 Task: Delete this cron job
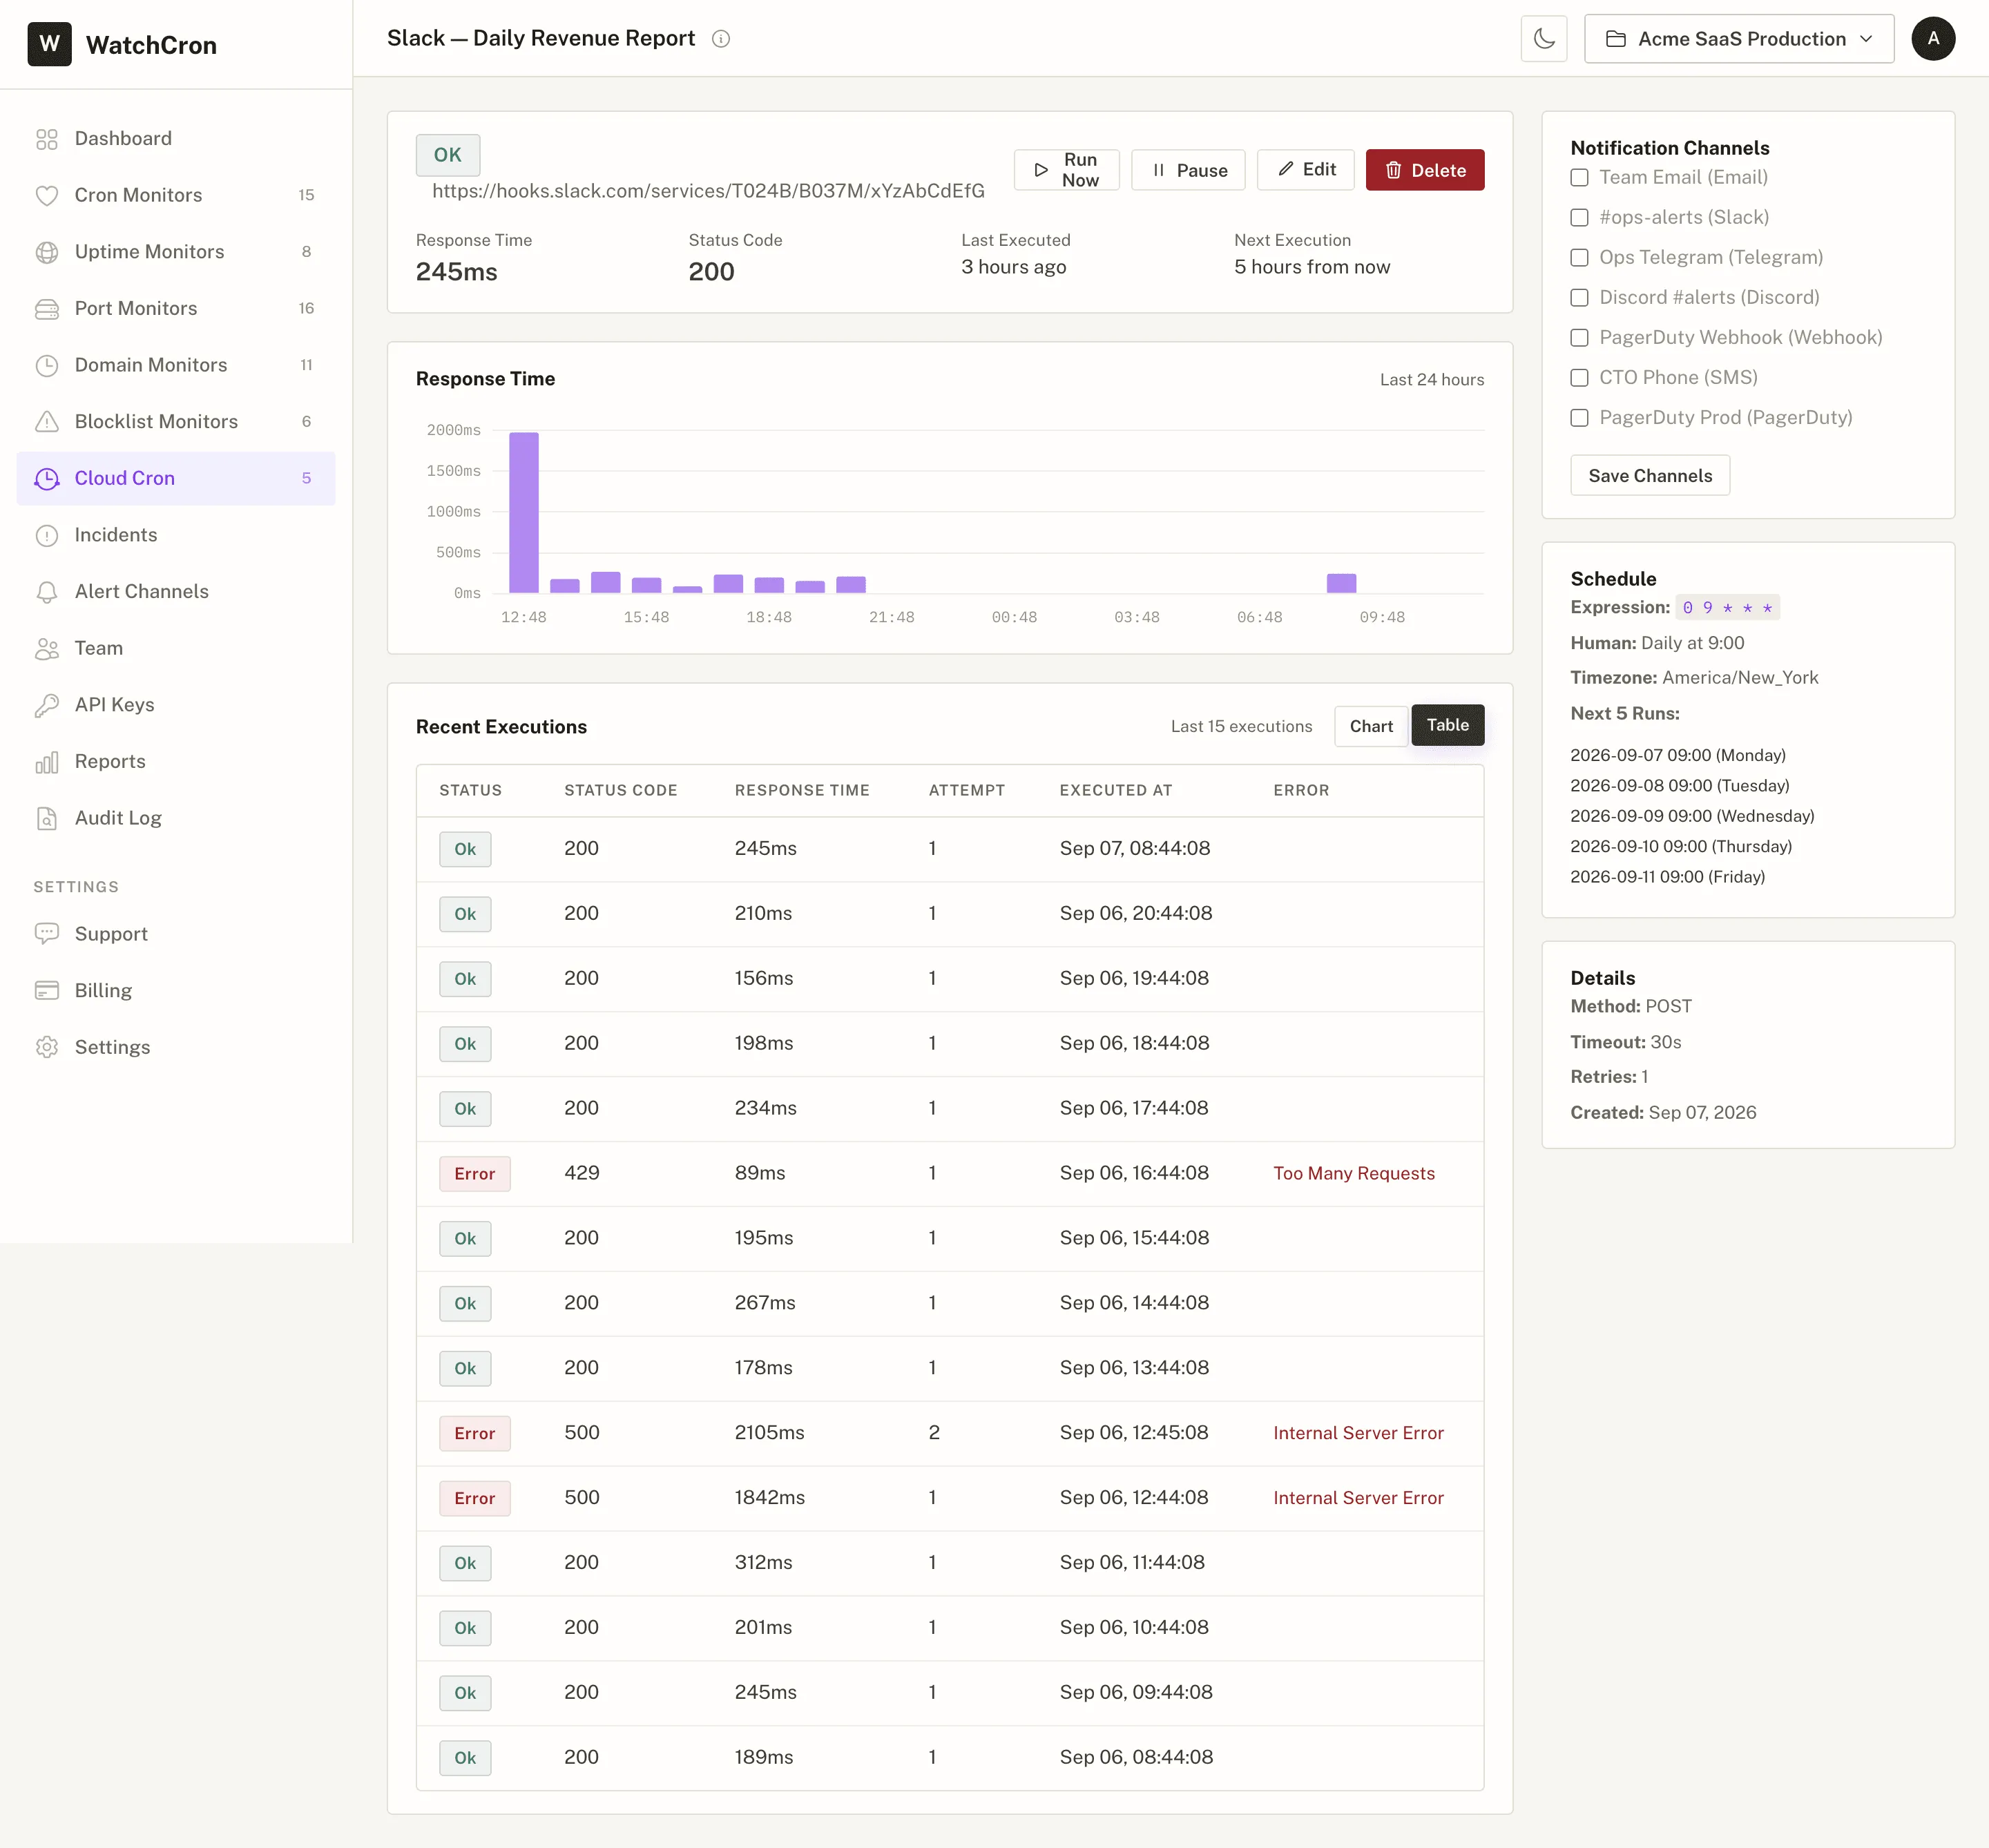coord(1425,170)
